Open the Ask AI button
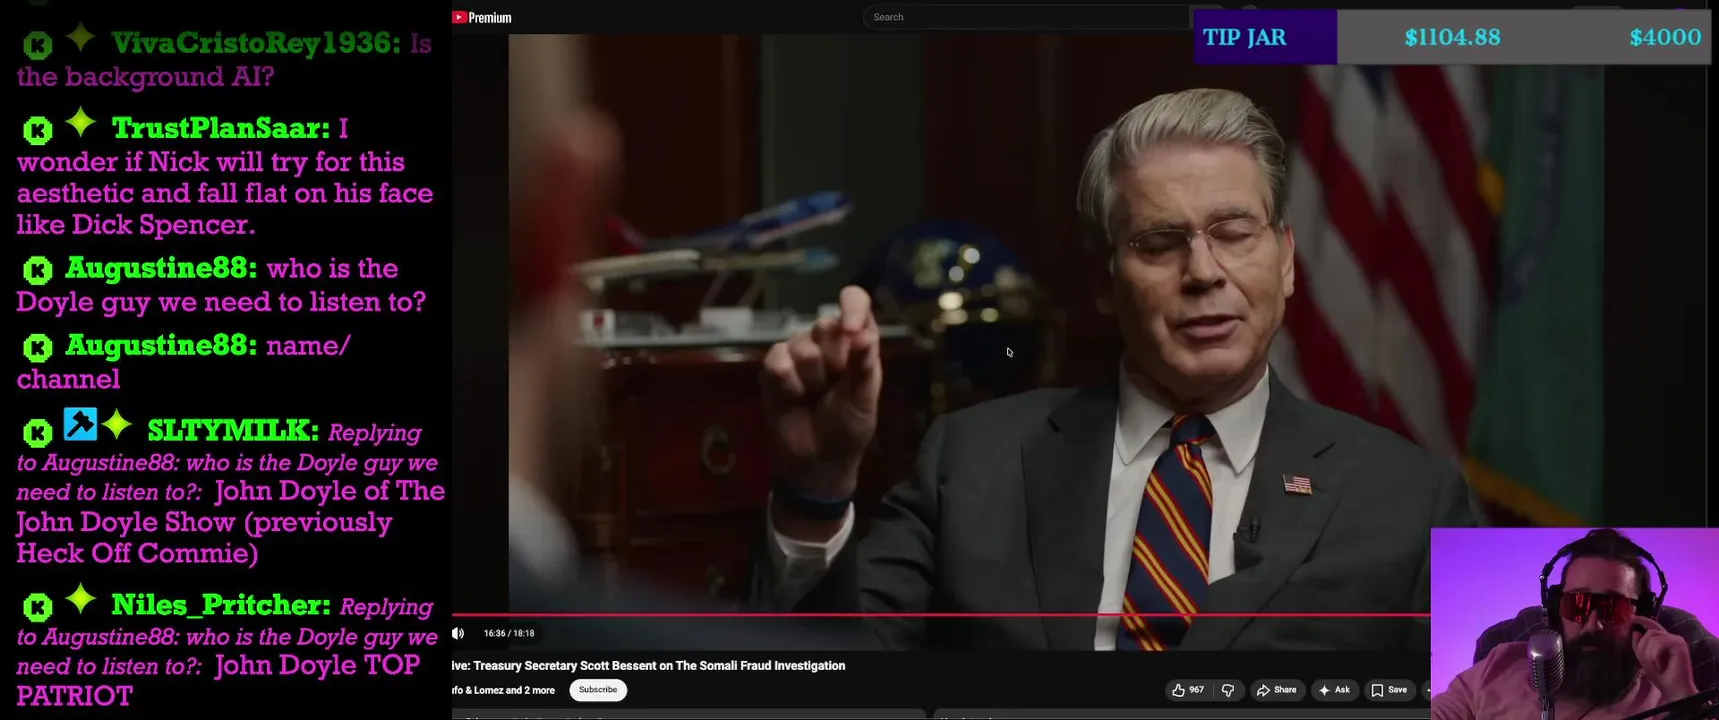This screenshot has width=1719, height=720. tap(1334, 690)
